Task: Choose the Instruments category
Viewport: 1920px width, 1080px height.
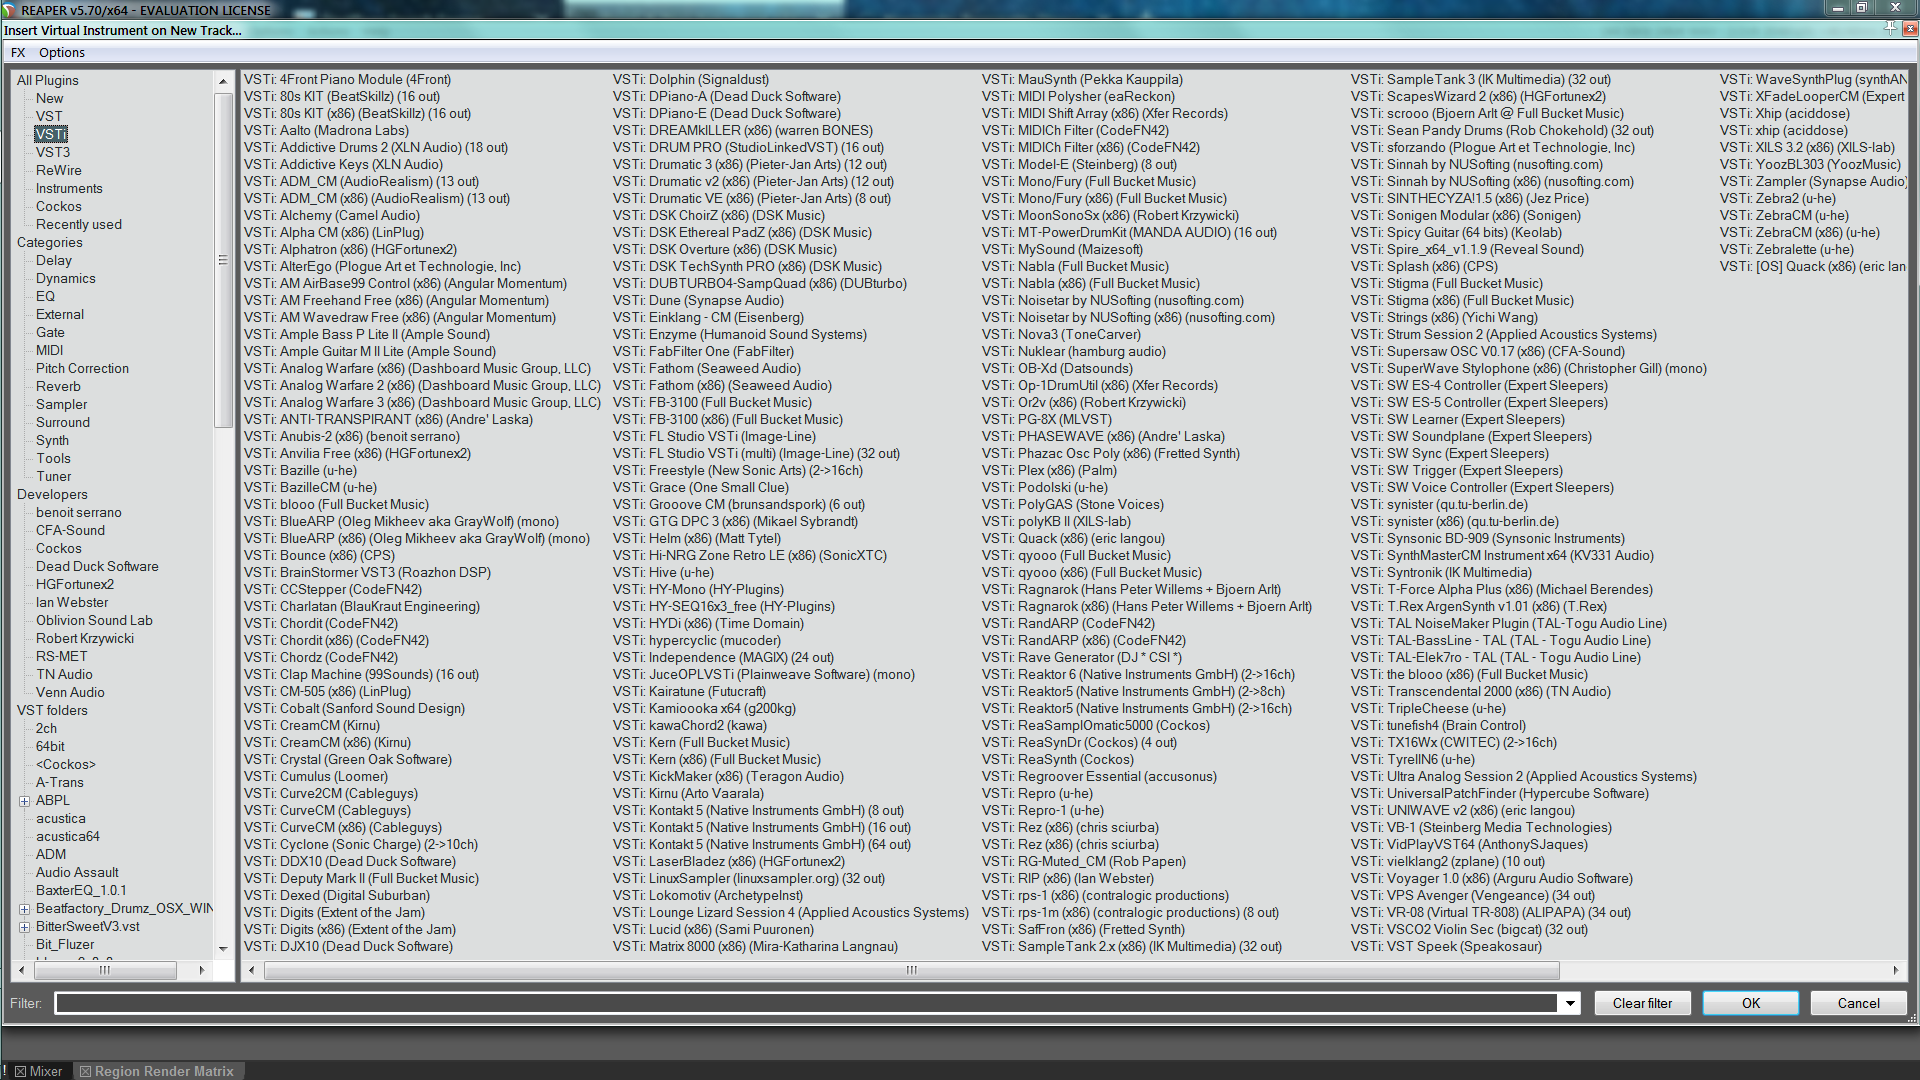Action: (x=69, y=188)
